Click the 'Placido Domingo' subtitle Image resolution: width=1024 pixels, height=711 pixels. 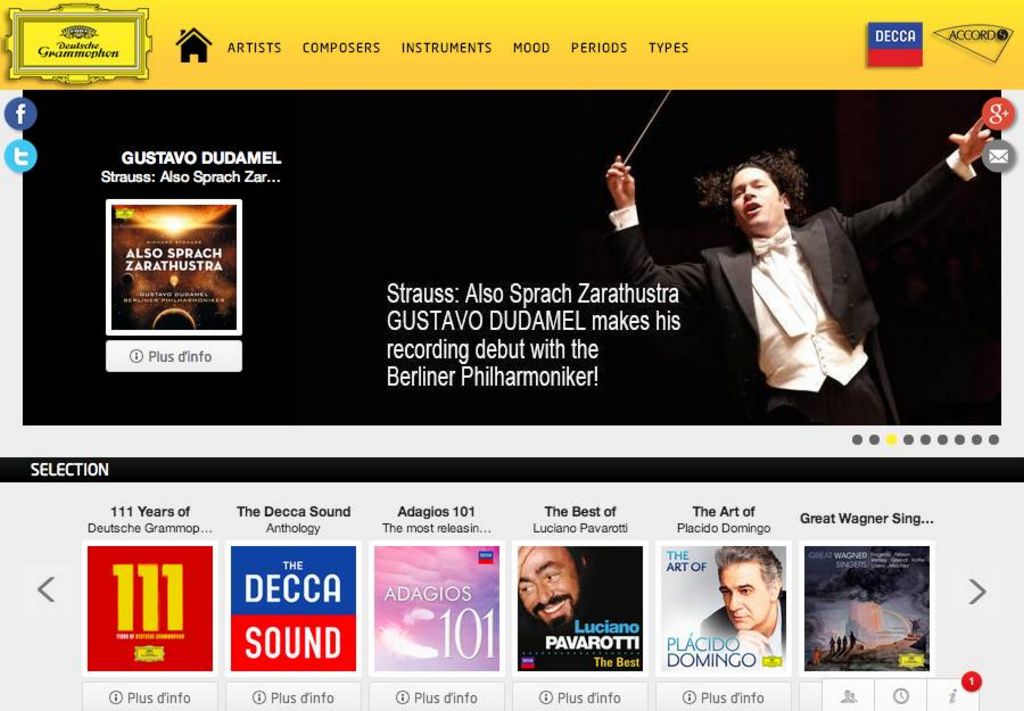coord(724,528)
